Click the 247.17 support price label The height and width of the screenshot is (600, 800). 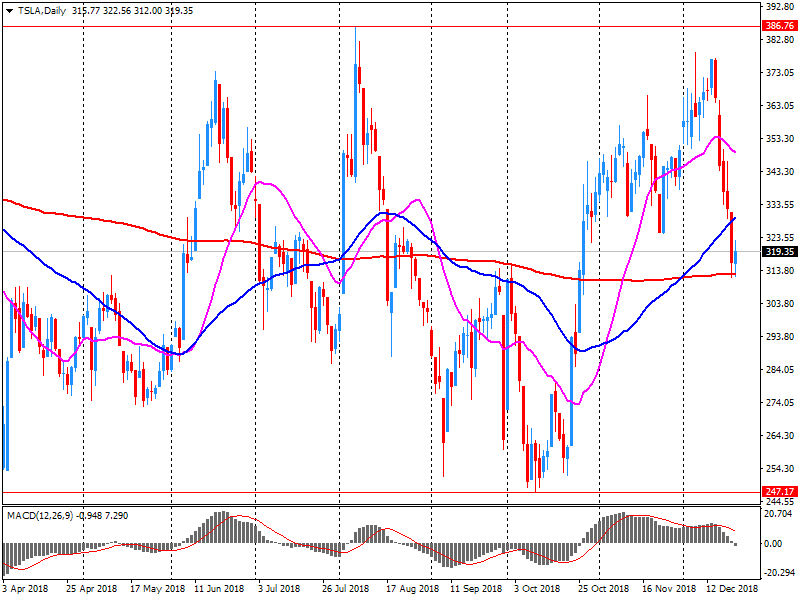pyautogui.click(x=780, y=491)
